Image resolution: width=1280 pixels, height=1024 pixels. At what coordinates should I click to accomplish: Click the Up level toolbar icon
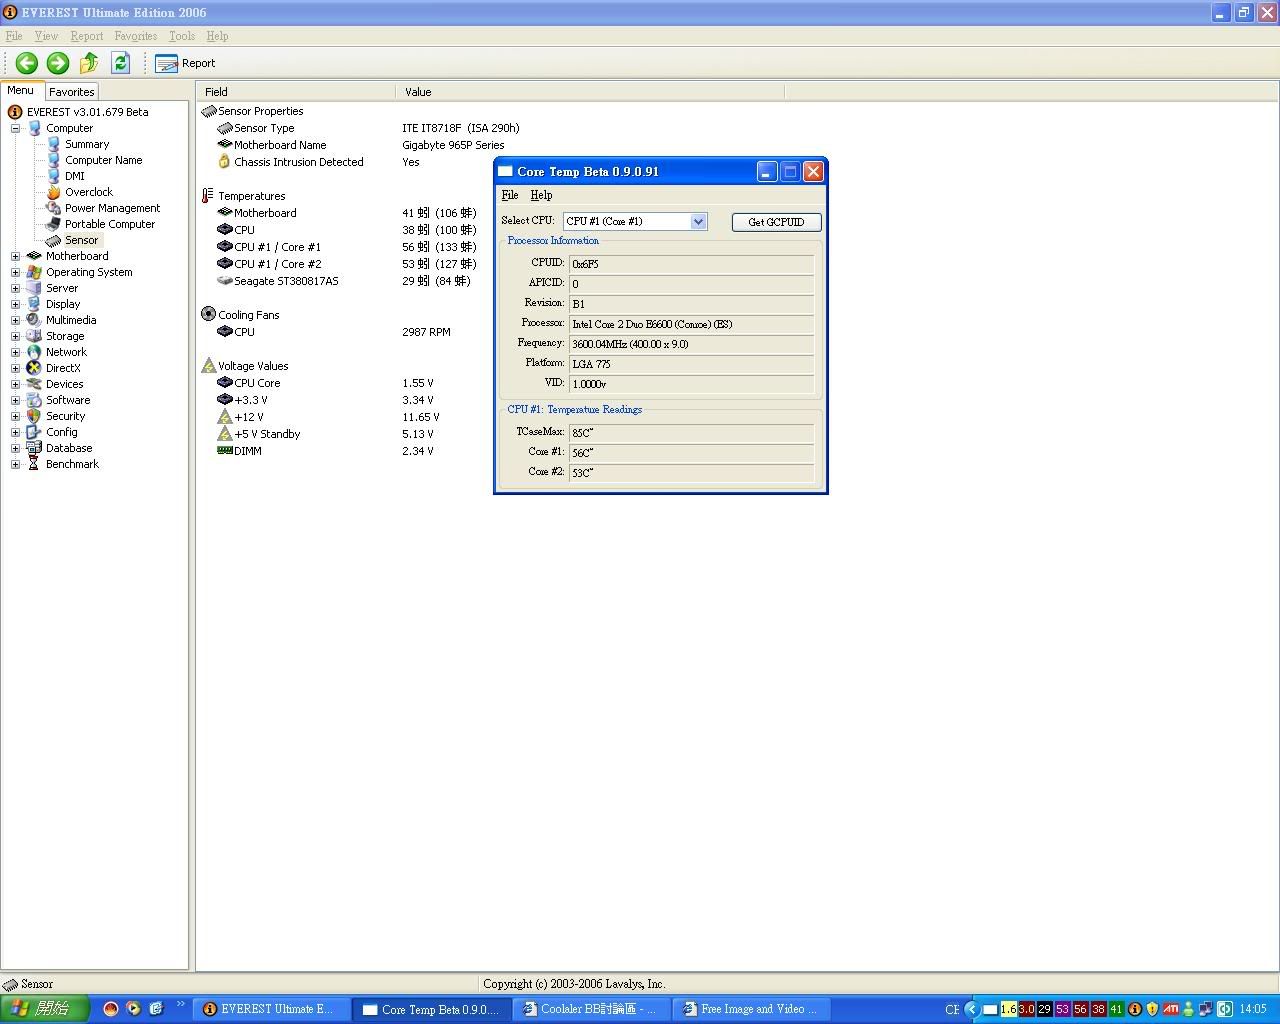89,63
